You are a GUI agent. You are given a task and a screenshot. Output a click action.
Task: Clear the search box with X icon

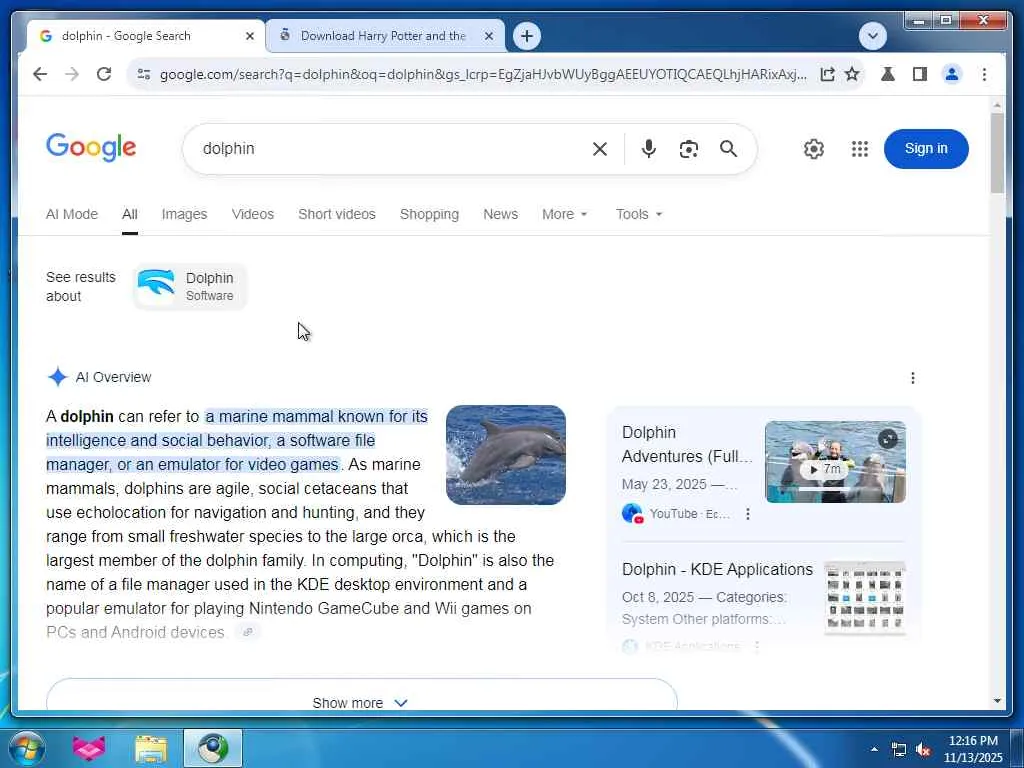click(600, 149)
